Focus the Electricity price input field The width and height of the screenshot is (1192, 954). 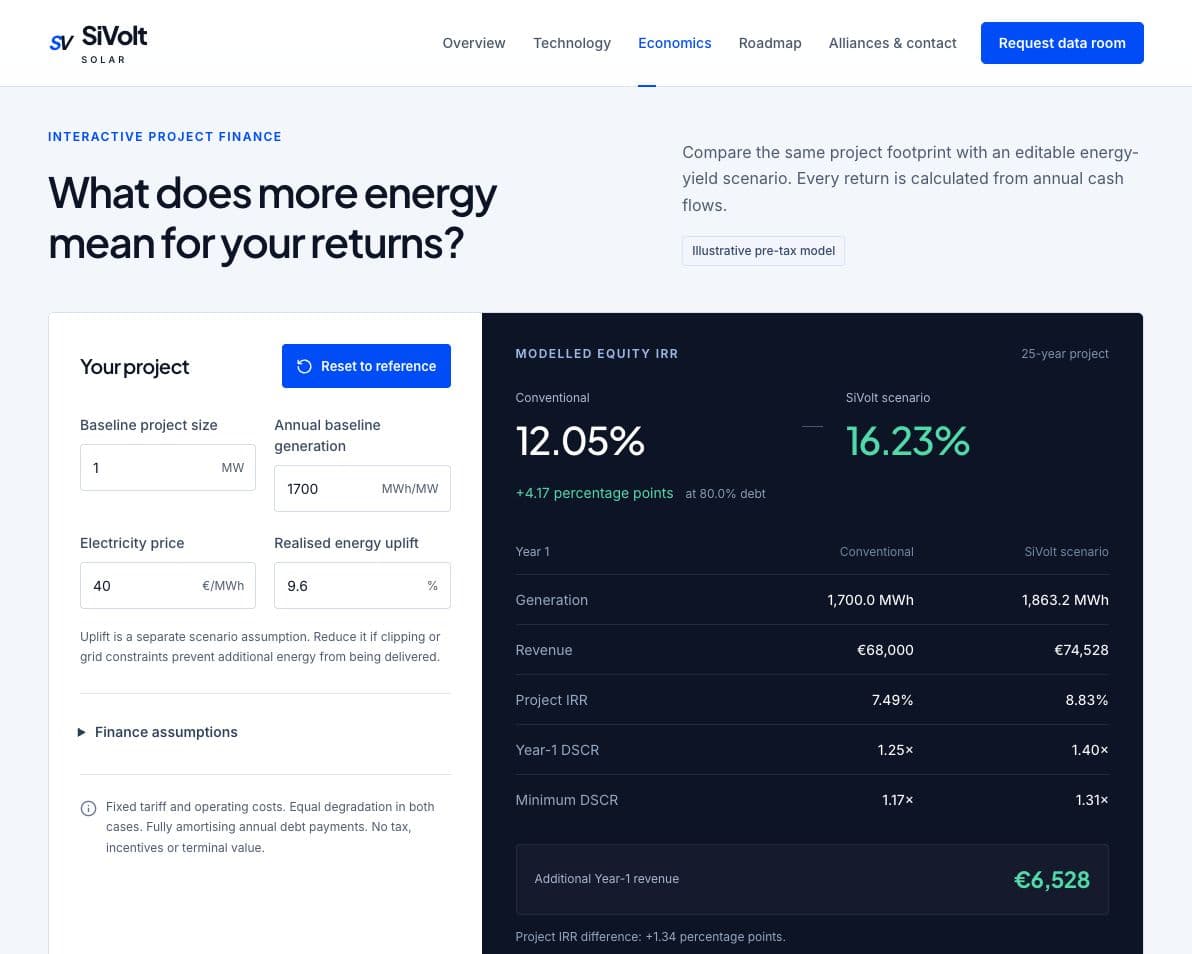coord(168,585)
